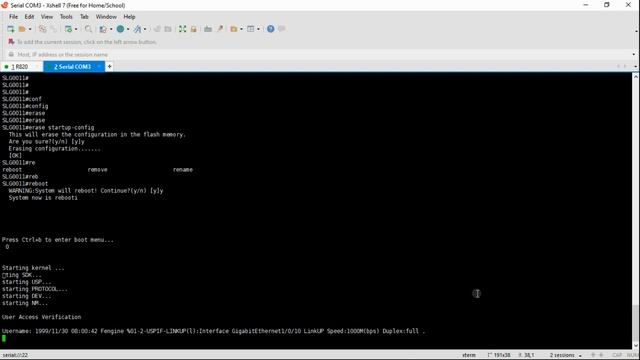Open the File menu

[x=13, y=17]
